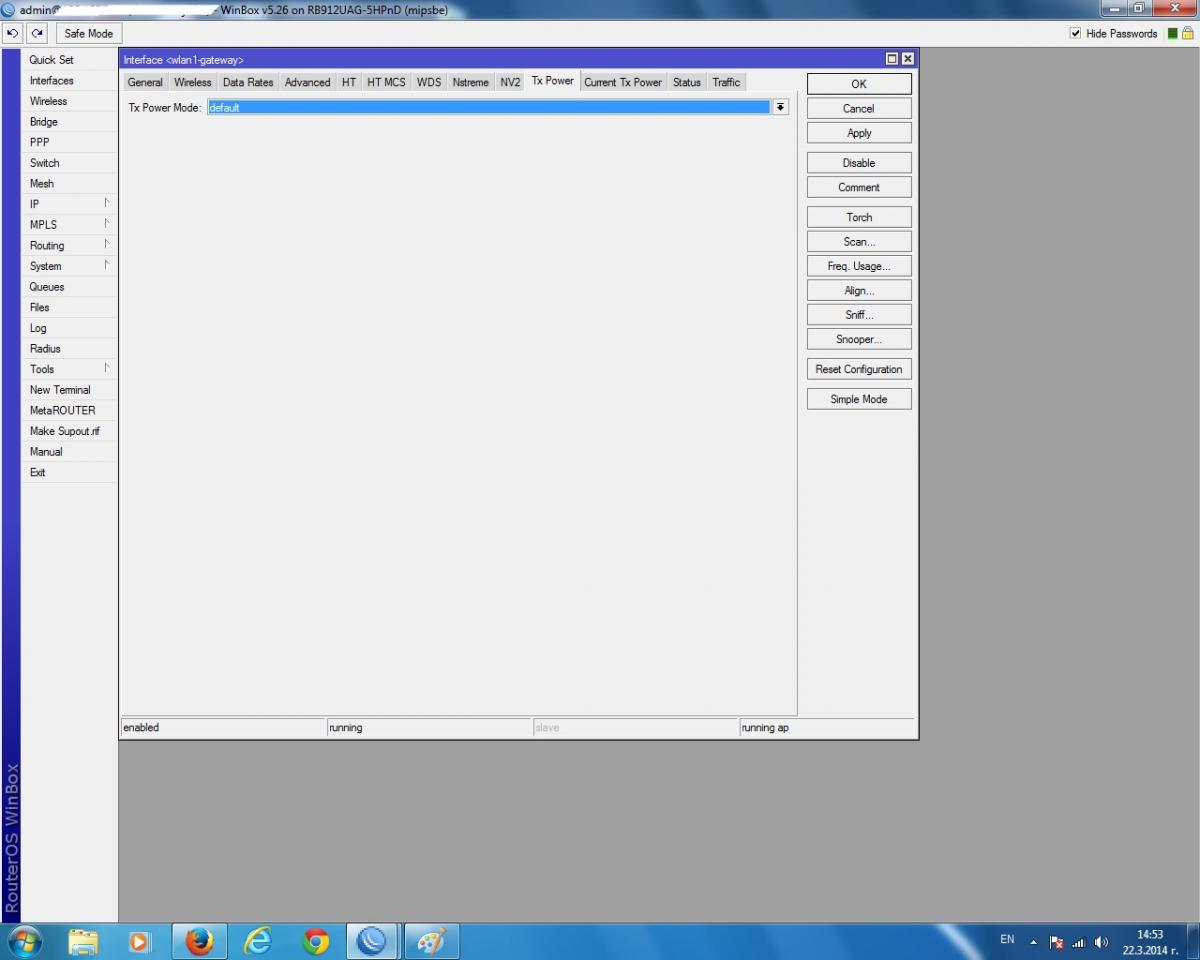The image size is (1200, 960).
Task: Toggle the Hide Passwords checkbox
Action: coord(1076,33)
